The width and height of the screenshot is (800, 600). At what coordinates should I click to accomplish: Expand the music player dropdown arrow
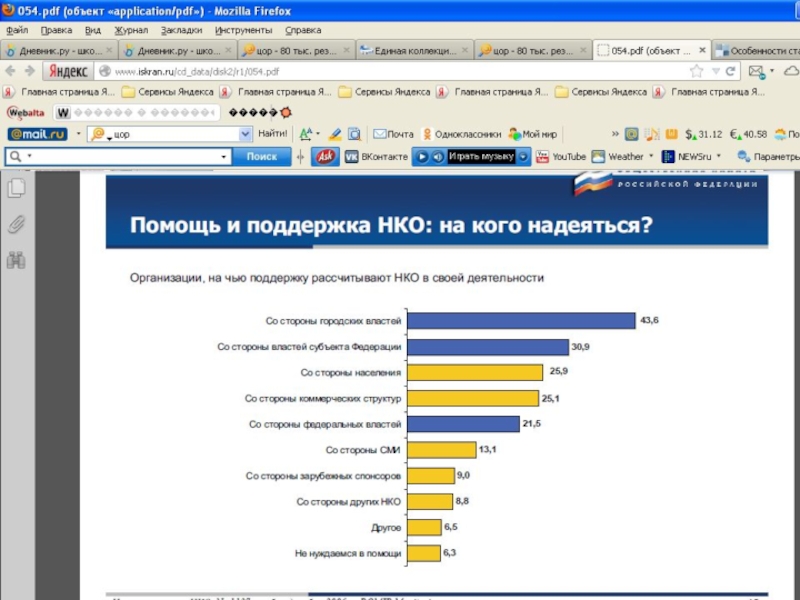pos(523,157)
